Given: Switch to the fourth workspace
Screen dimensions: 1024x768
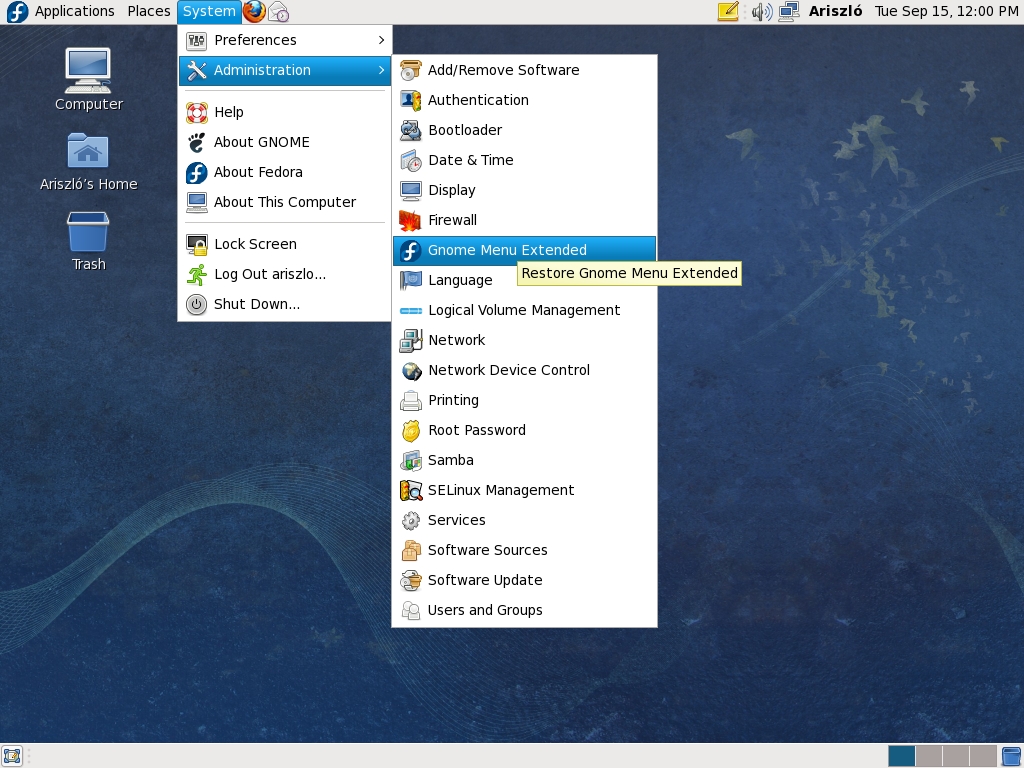Looking at the screenshot, I should 982,756.
